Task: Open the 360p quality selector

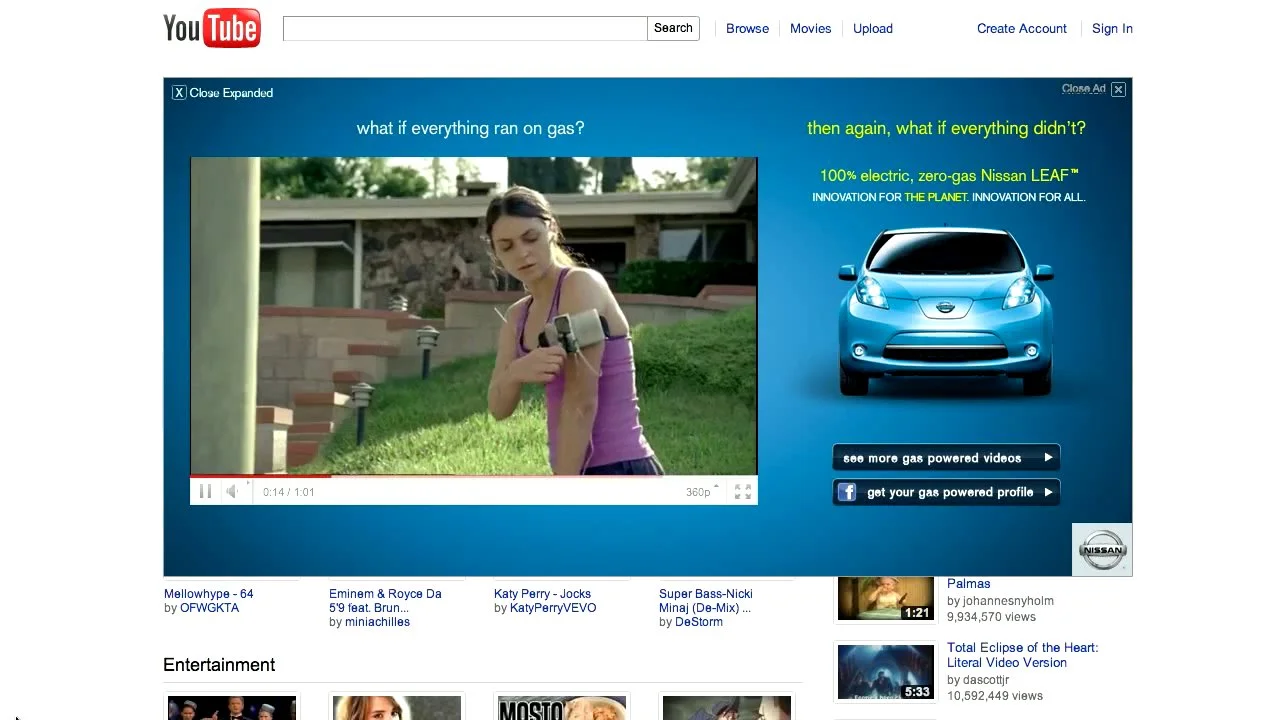Action: coord(702,492)
